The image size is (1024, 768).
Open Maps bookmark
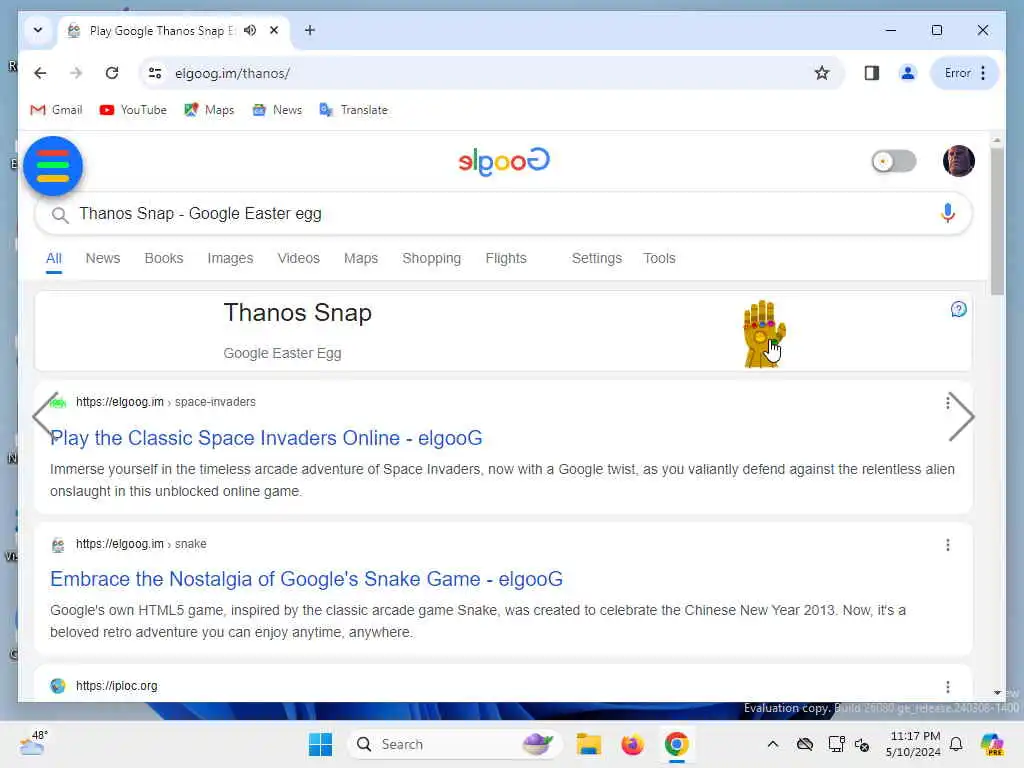tap(209, 110)
